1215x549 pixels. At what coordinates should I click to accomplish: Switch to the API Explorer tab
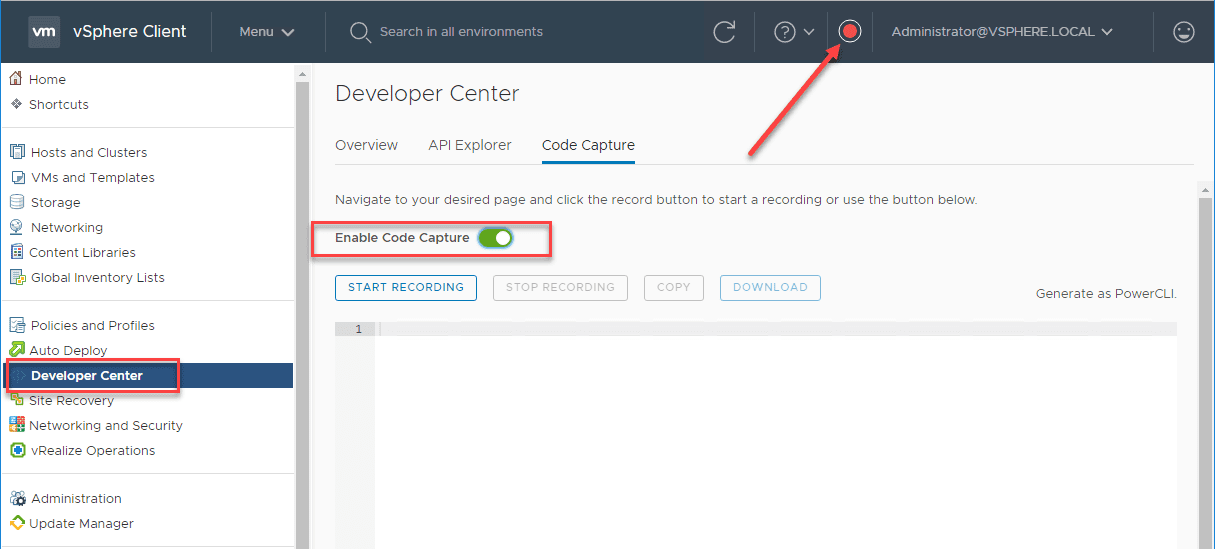[x=470, y=145]
